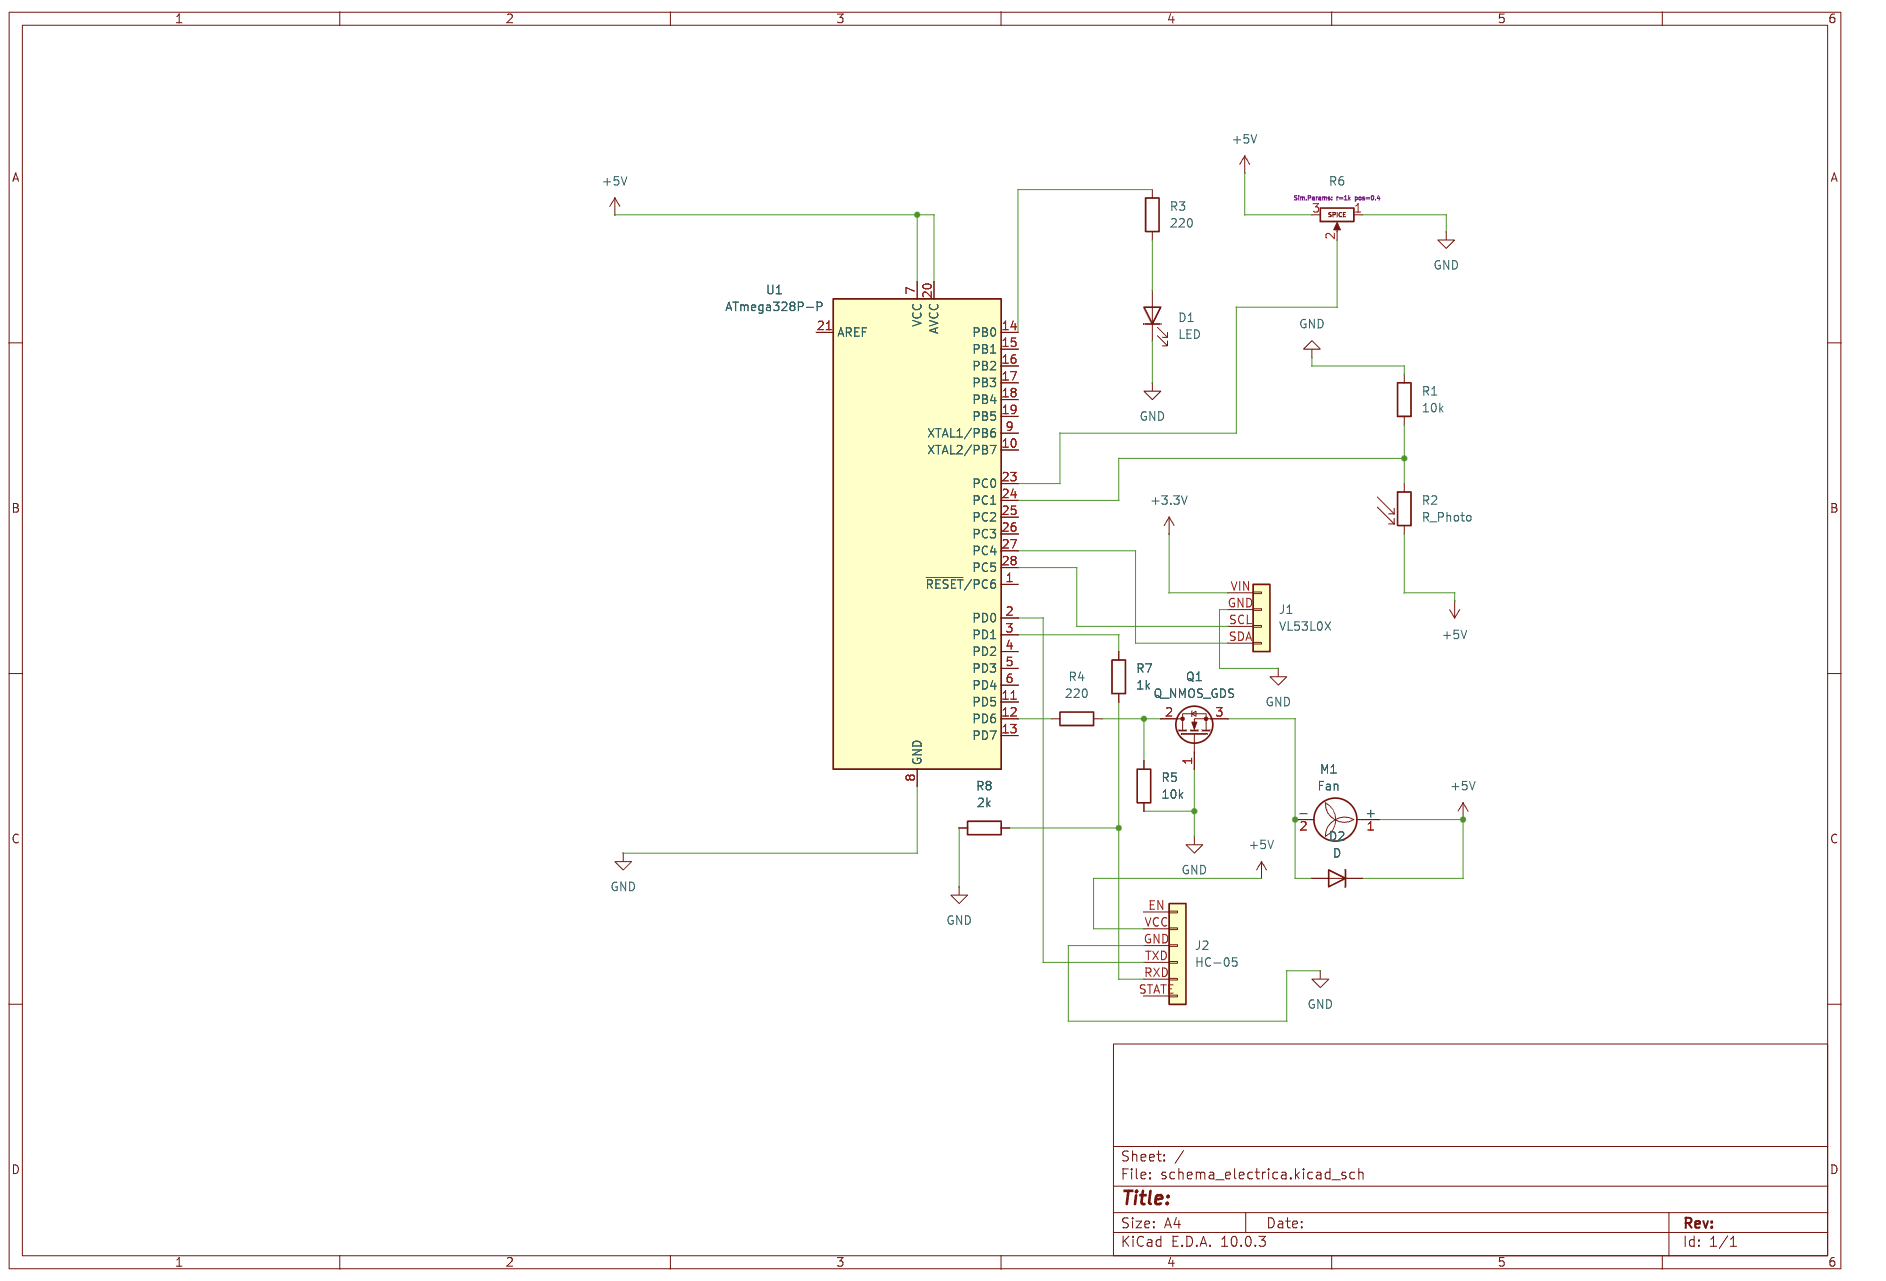Screen dimensions: 1886x1281
Task: Select the R5 10k resistor symbol
Action: (x=1144, y=786)
